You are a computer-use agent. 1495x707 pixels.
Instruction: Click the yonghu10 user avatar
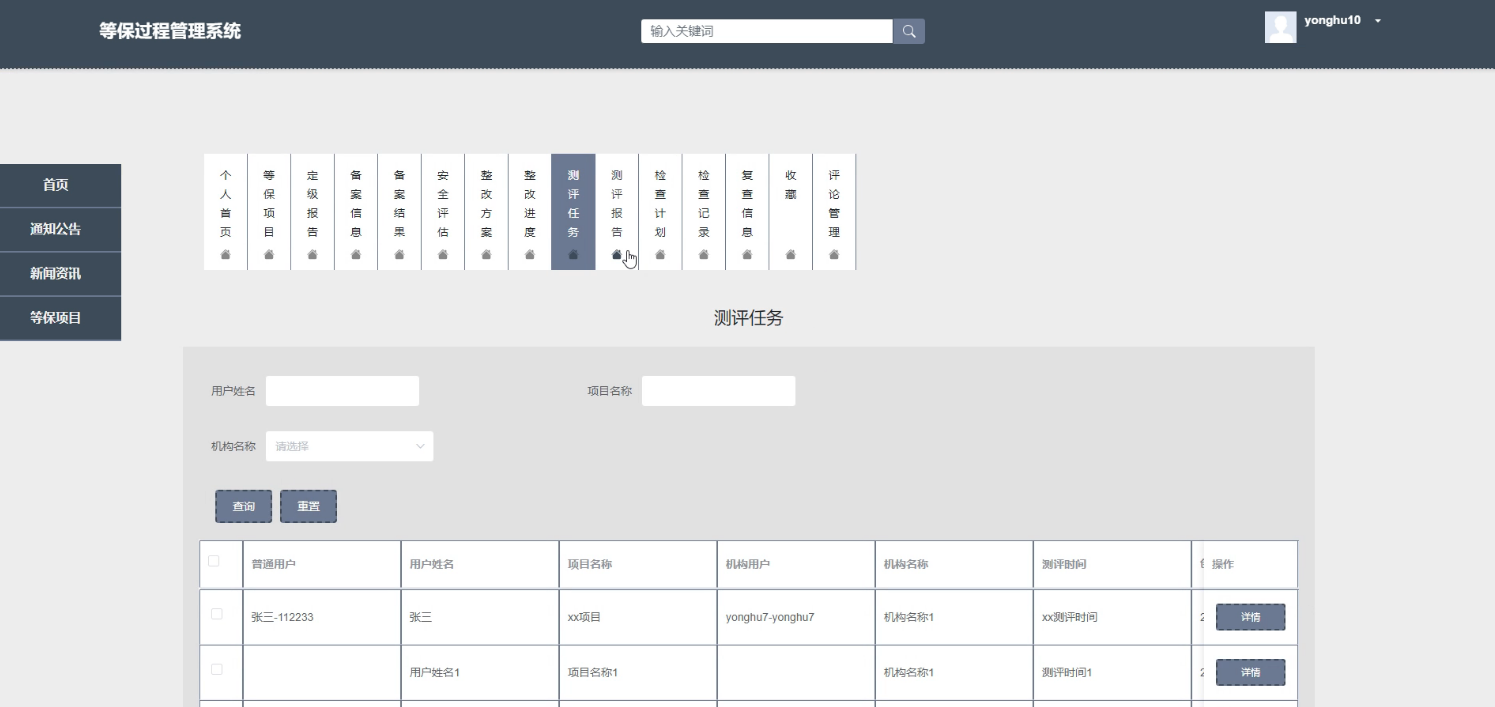[x=1280, y=27]
